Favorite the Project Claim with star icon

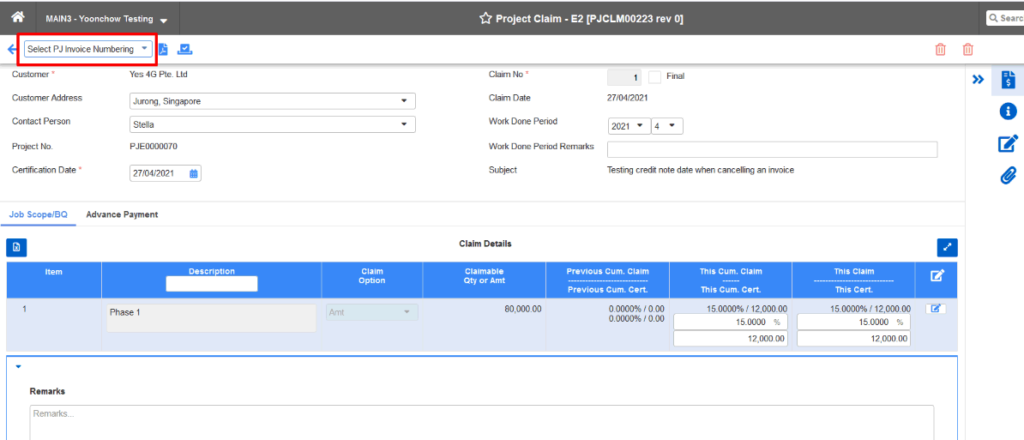click(485, 18)
